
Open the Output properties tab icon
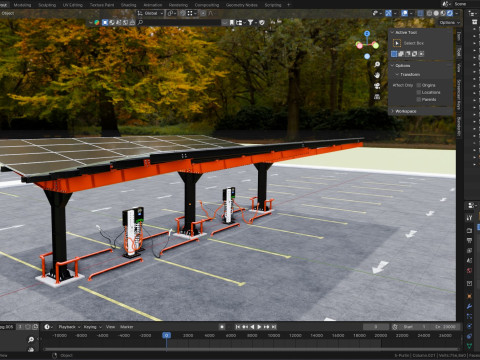point(469,240)
